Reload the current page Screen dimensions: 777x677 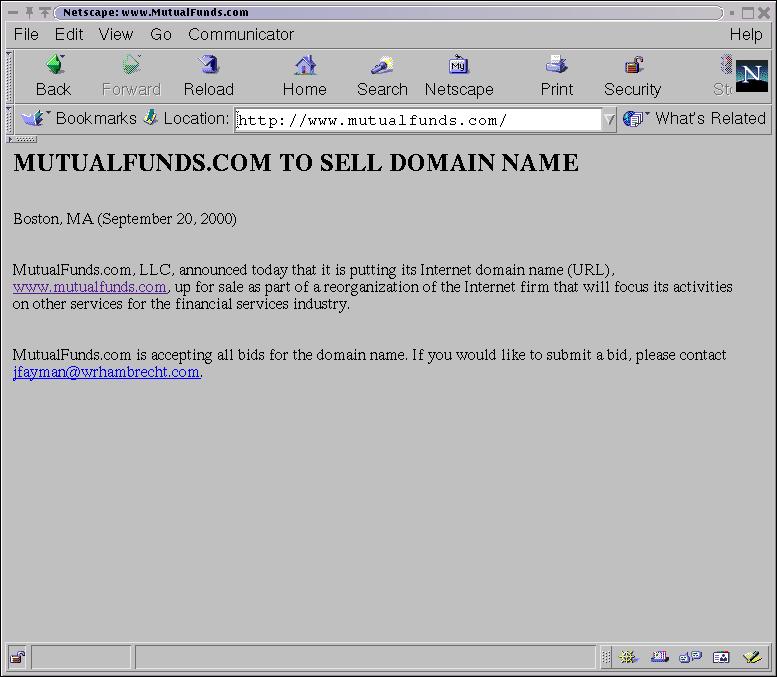pos(209,76)
